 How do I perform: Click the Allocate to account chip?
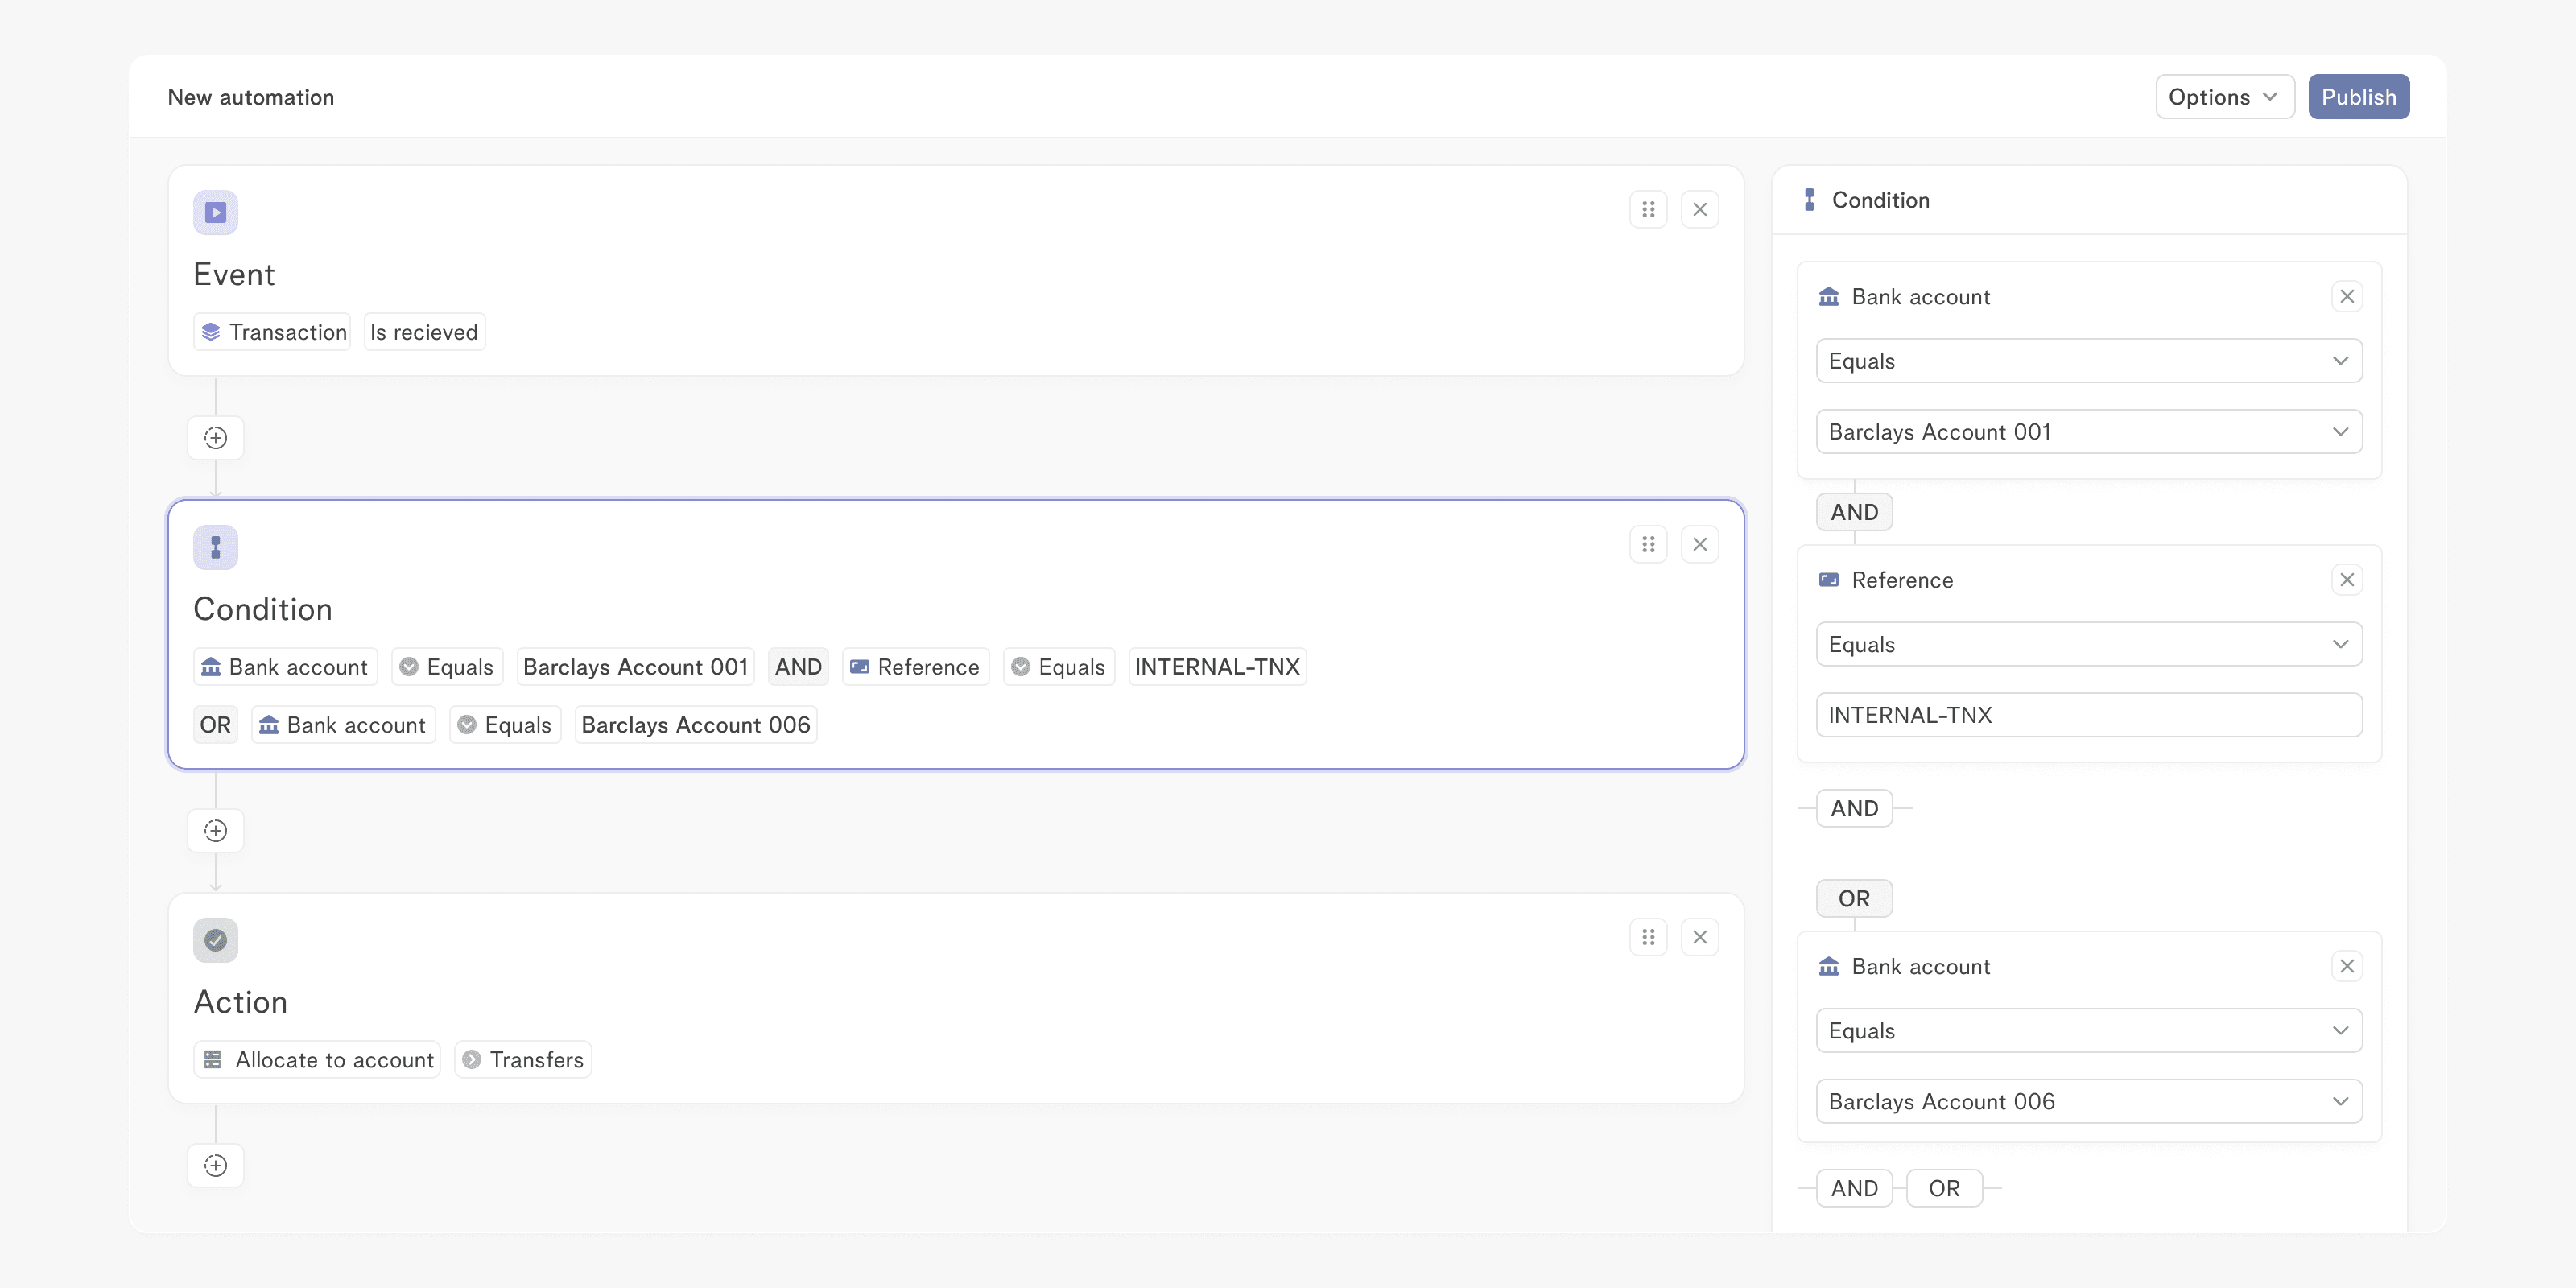318,1060
